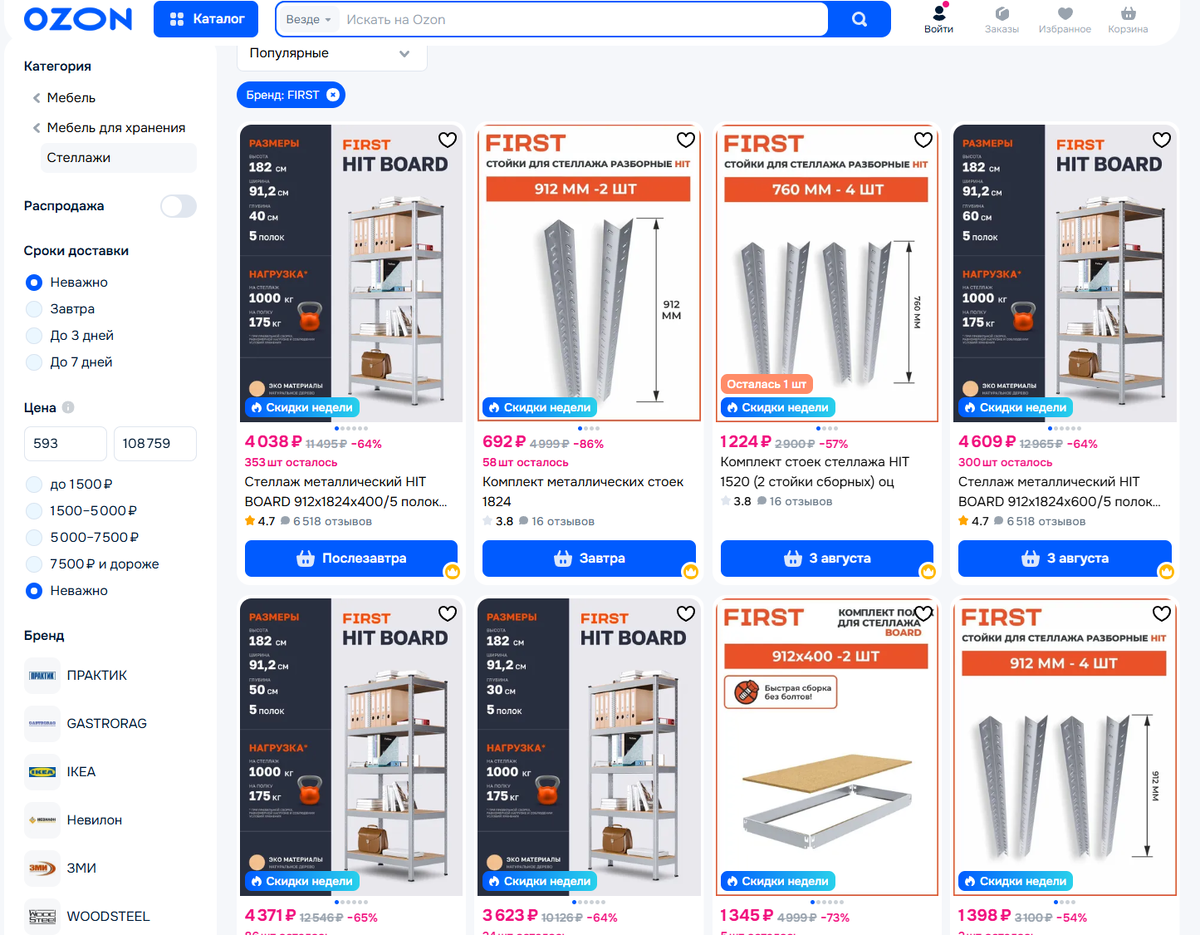Edit the maximum price field 108759
This screenshot has width=1200, height=935.
pos(155,443)
